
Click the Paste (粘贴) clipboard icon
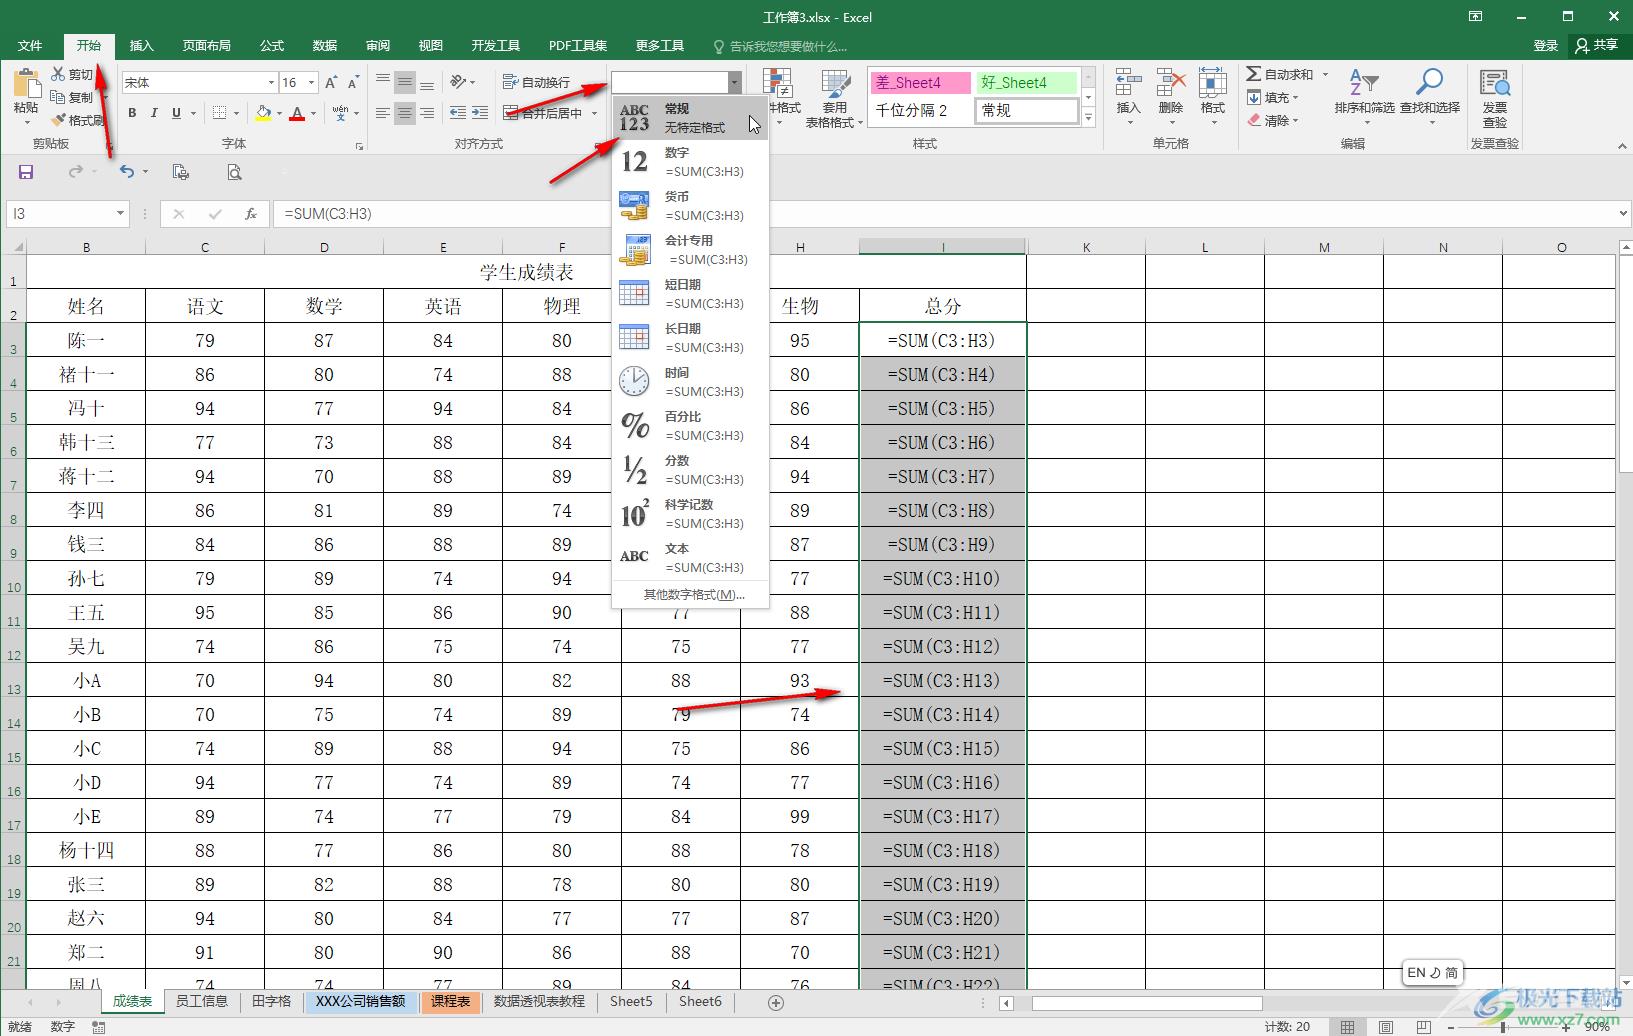[x=26, y=85]
